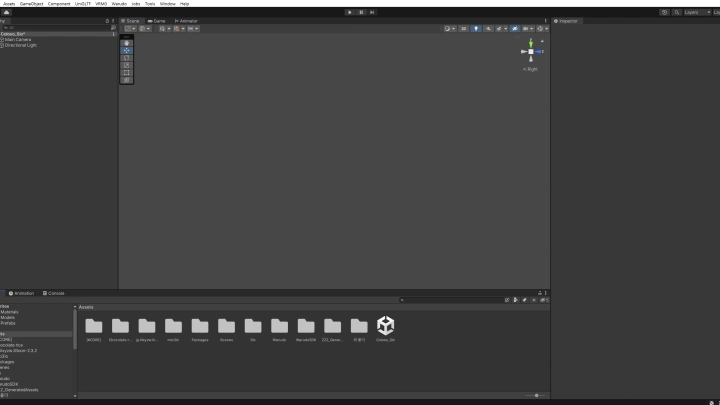Toggle Project panel lock icon
The height and width of the screenshot is (405, 720).
540,293
